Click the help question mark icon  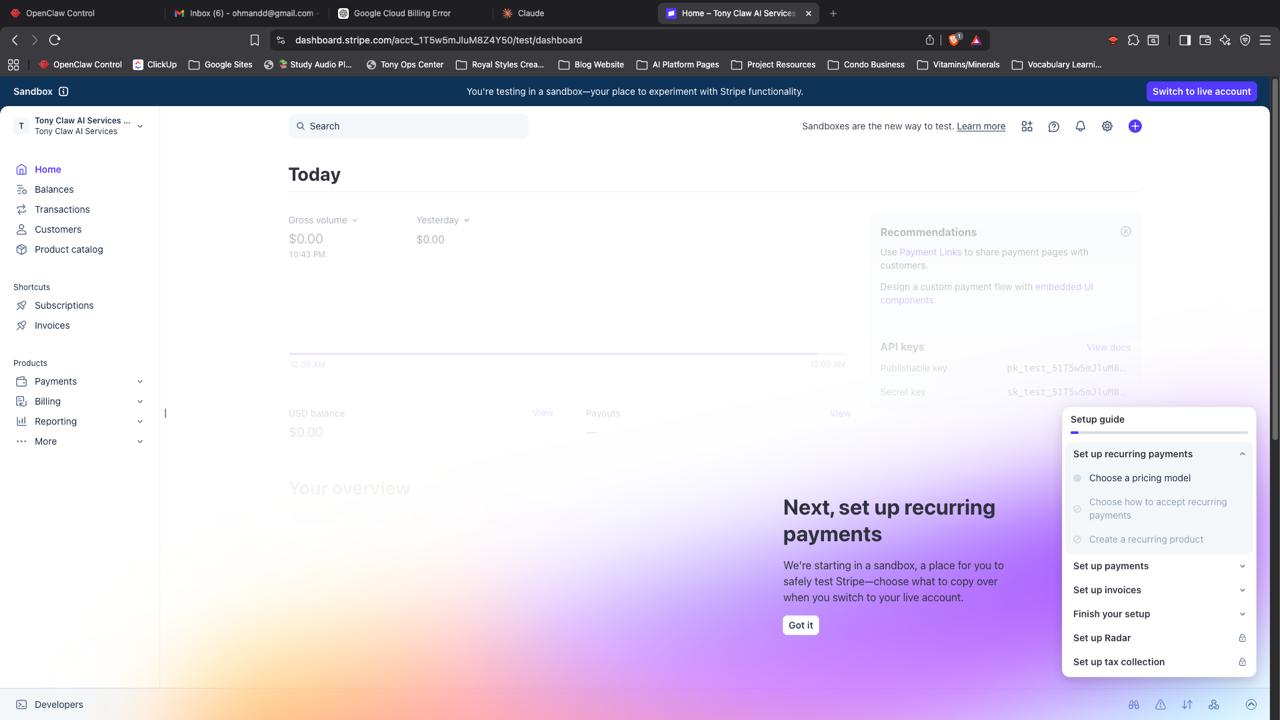pos(1053,126)
